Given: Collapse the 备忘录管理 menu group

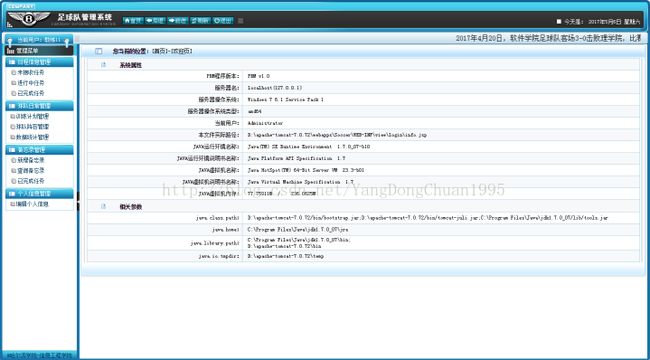Looking at the screenshot, I should (39, 150).
